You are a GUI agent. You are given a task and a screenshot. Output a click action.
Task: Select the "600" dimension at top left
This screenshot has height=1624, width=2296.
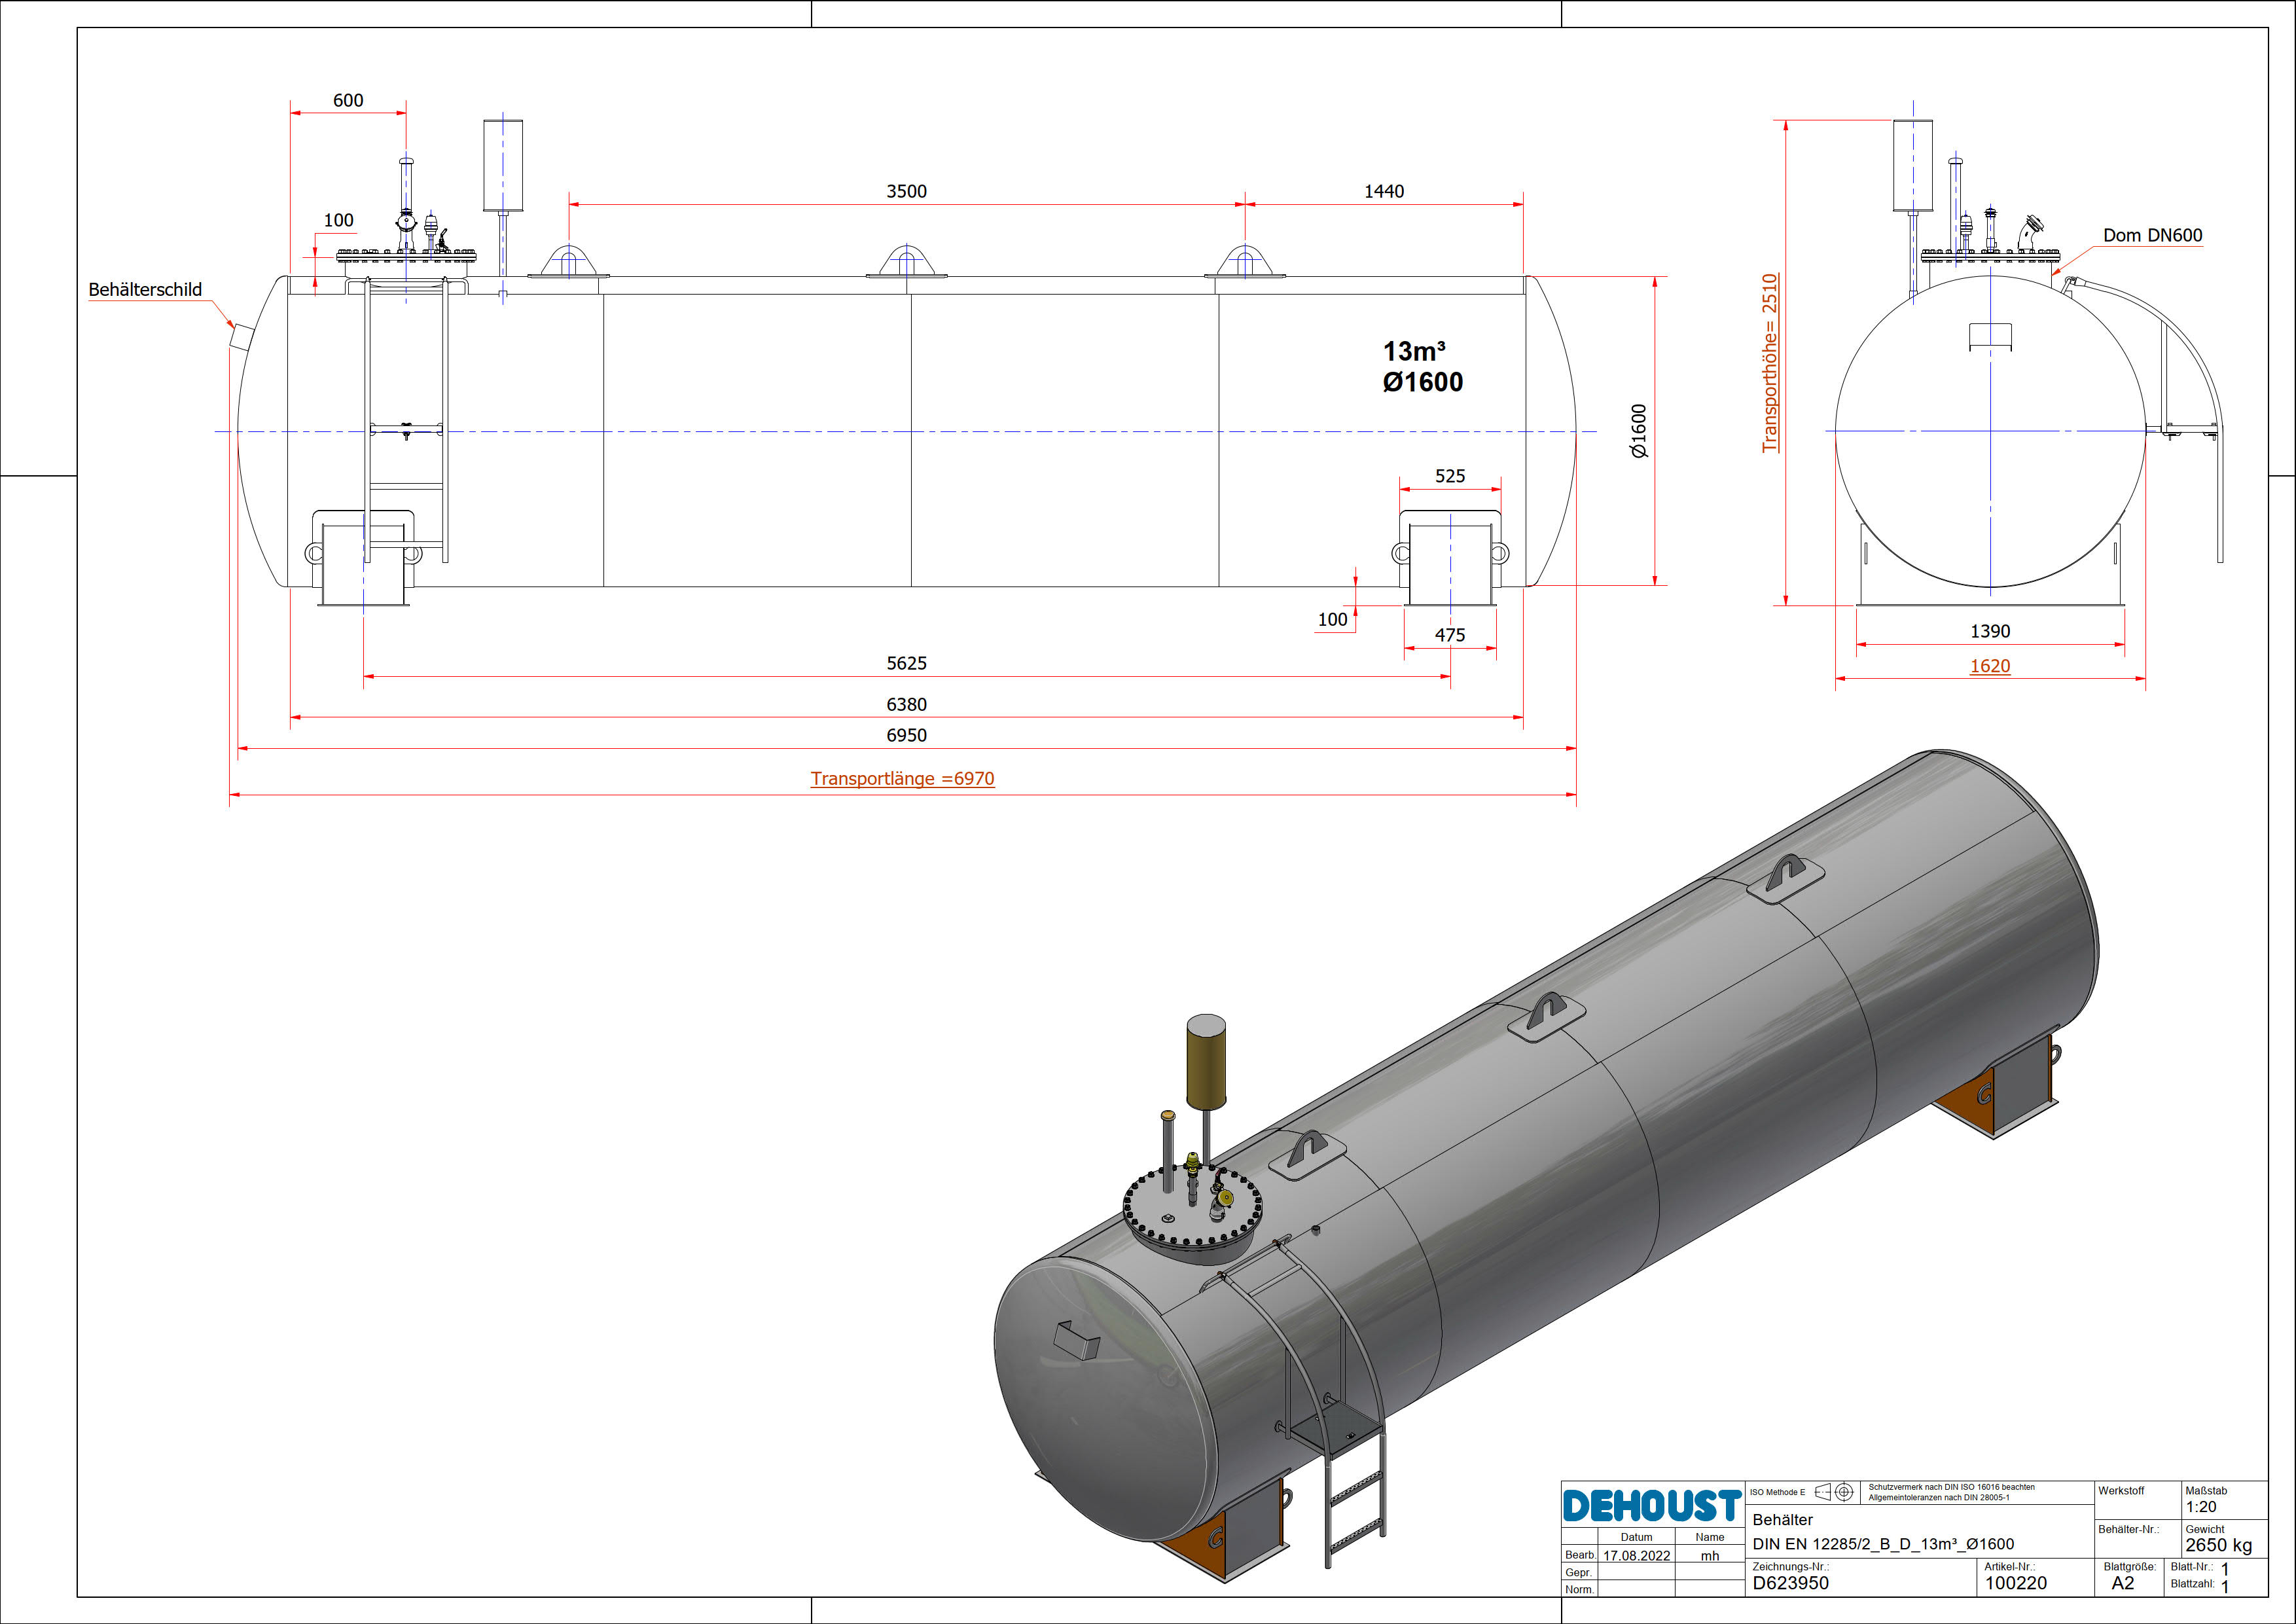[348, 100]
